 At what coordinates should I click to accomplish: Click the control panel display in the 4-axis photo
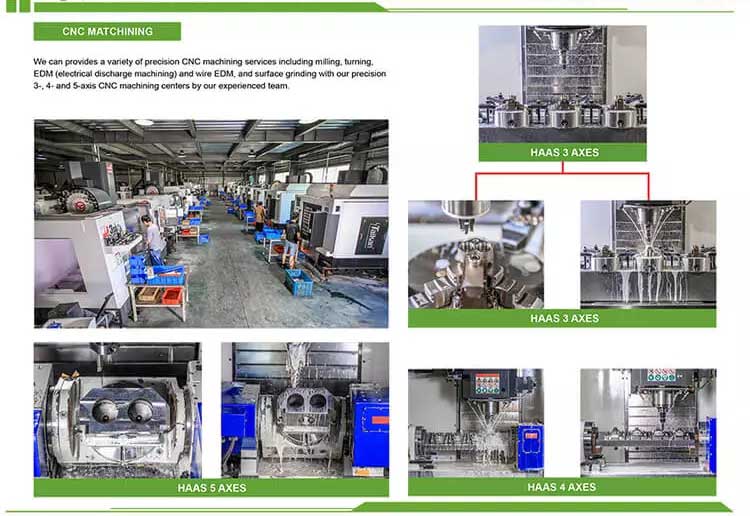[x=487, y=385]
